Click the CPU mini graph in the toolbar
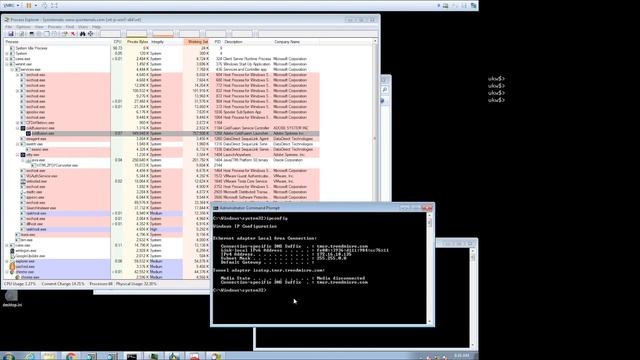Screen dimensions: 640x360 point(110,34)
